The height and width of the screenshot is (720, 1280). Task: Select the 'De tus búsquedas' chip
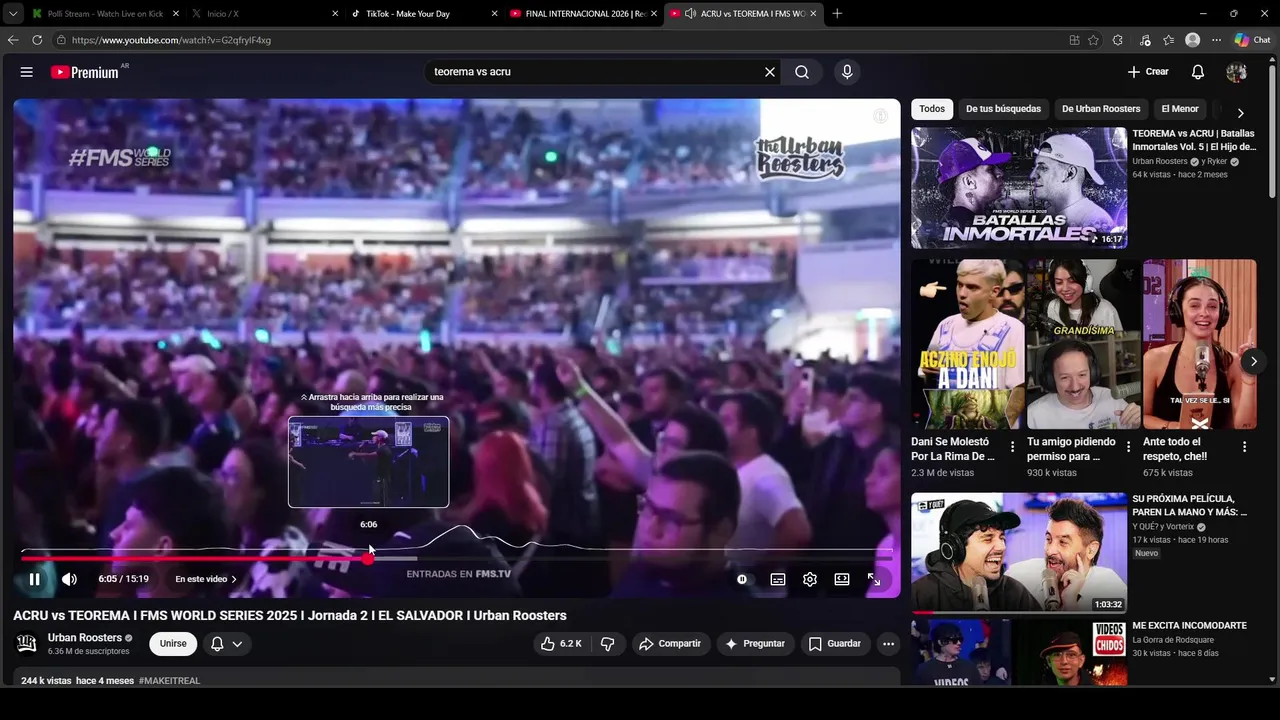(1003, 109)
